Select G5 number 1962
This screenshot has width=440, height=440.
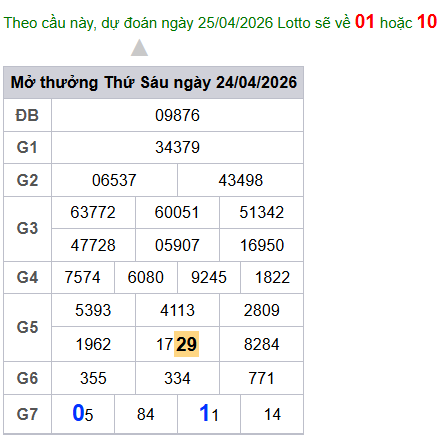pyautogui.click(x=93, y=344)
